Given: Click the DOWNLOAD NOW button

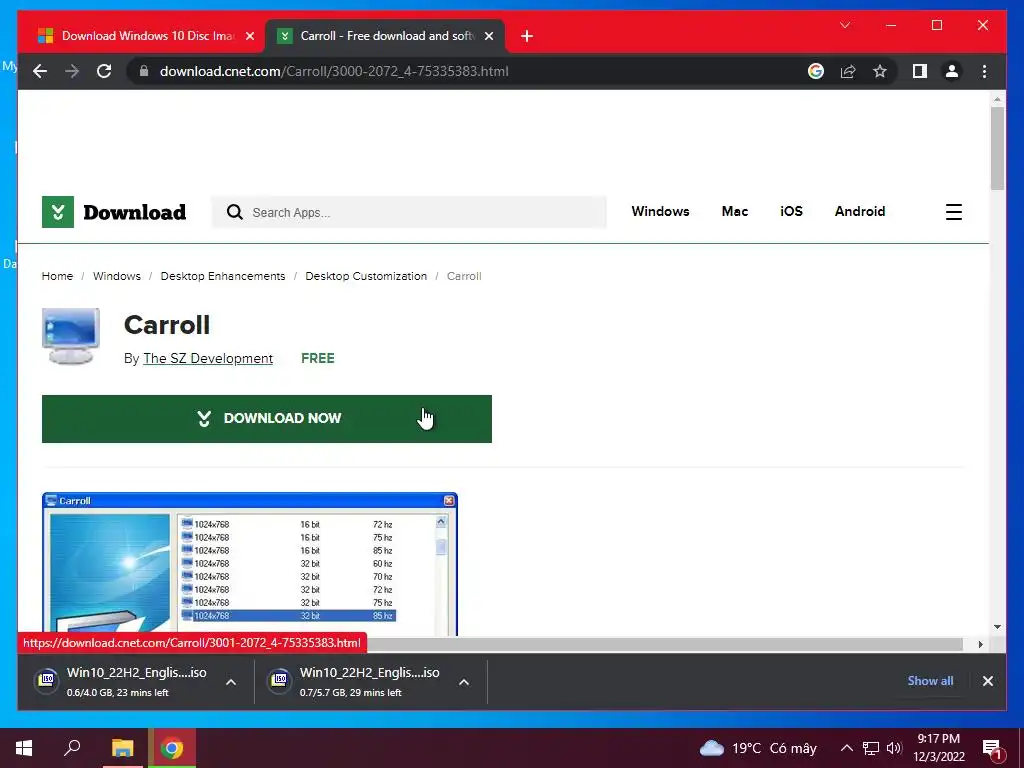Looking at the screenshot, I should (266, 419).
